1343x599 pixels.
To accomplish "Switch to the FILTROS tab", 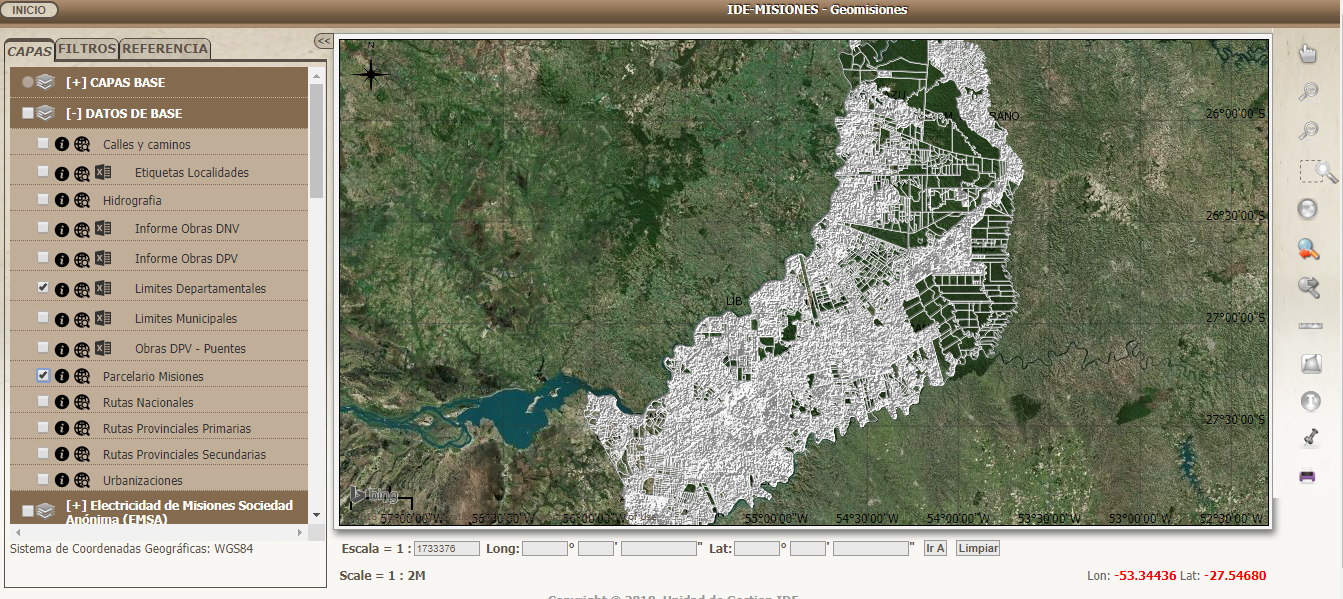I will click(x=87, y=48).
